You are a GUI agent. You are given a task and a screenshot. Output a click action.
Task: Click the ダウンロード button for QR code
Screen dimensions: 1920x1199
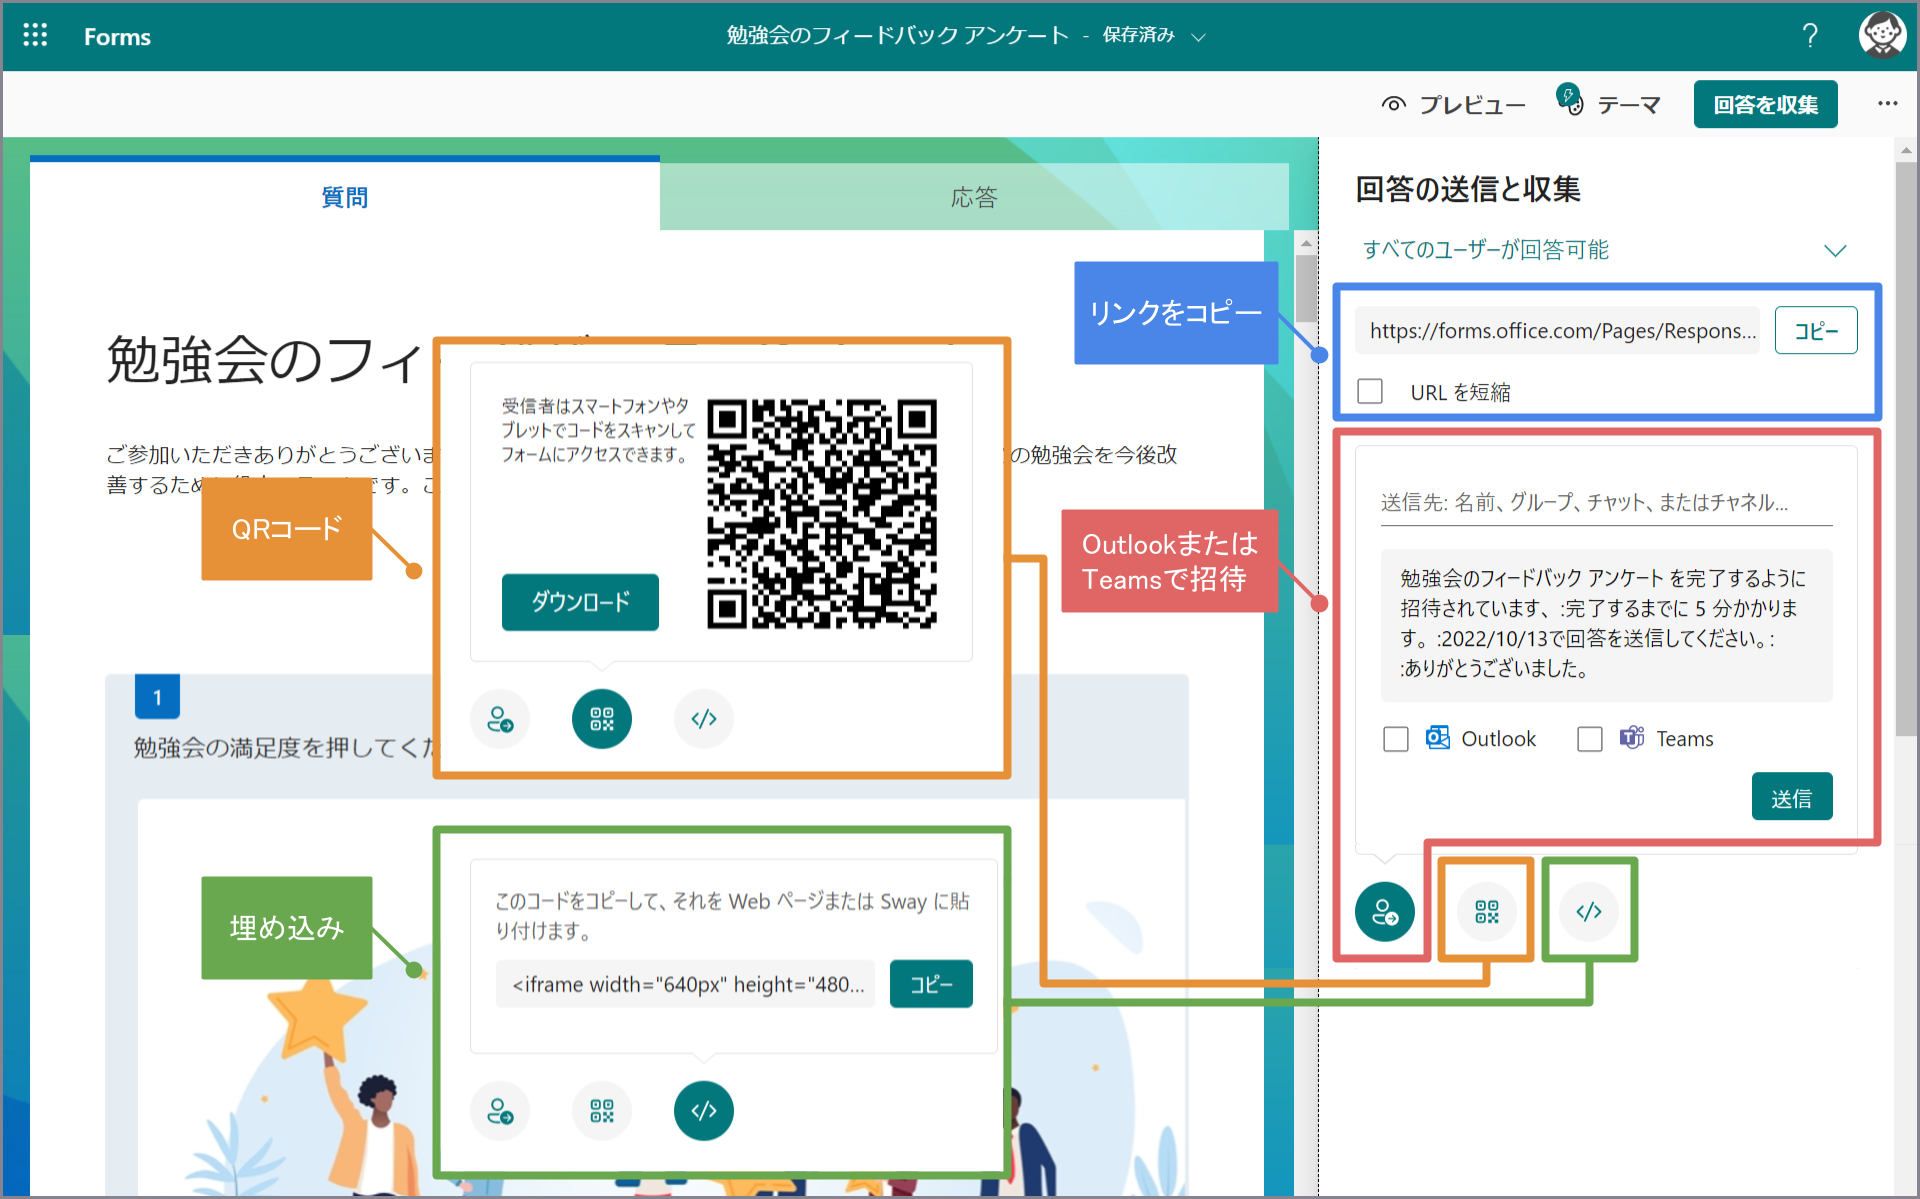tap(580, 602)
